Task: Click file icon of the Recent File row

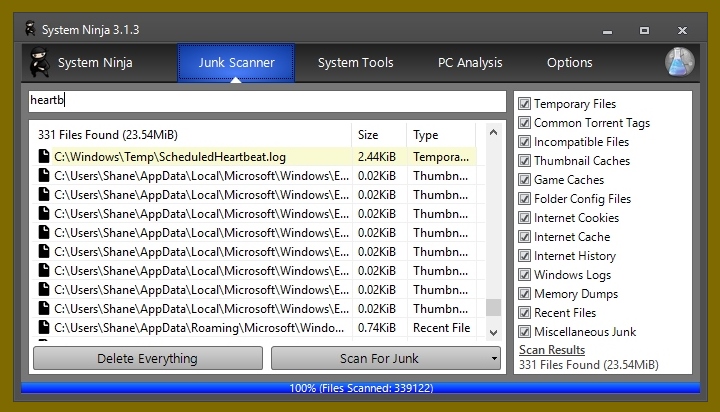Action: tap(44, 327)
